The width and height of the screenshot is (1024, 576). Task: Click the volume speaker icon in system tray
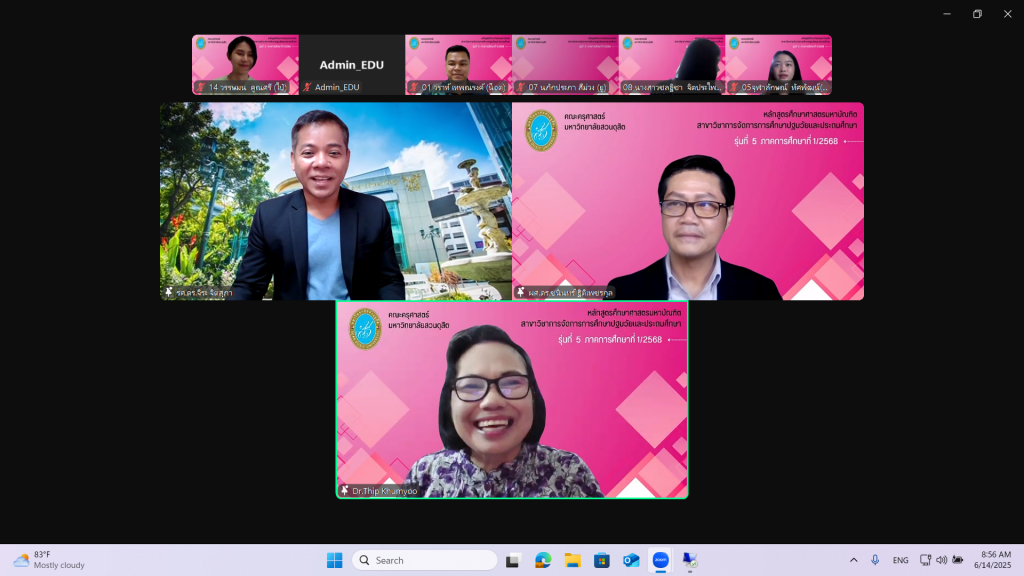[x=942, y=560]
